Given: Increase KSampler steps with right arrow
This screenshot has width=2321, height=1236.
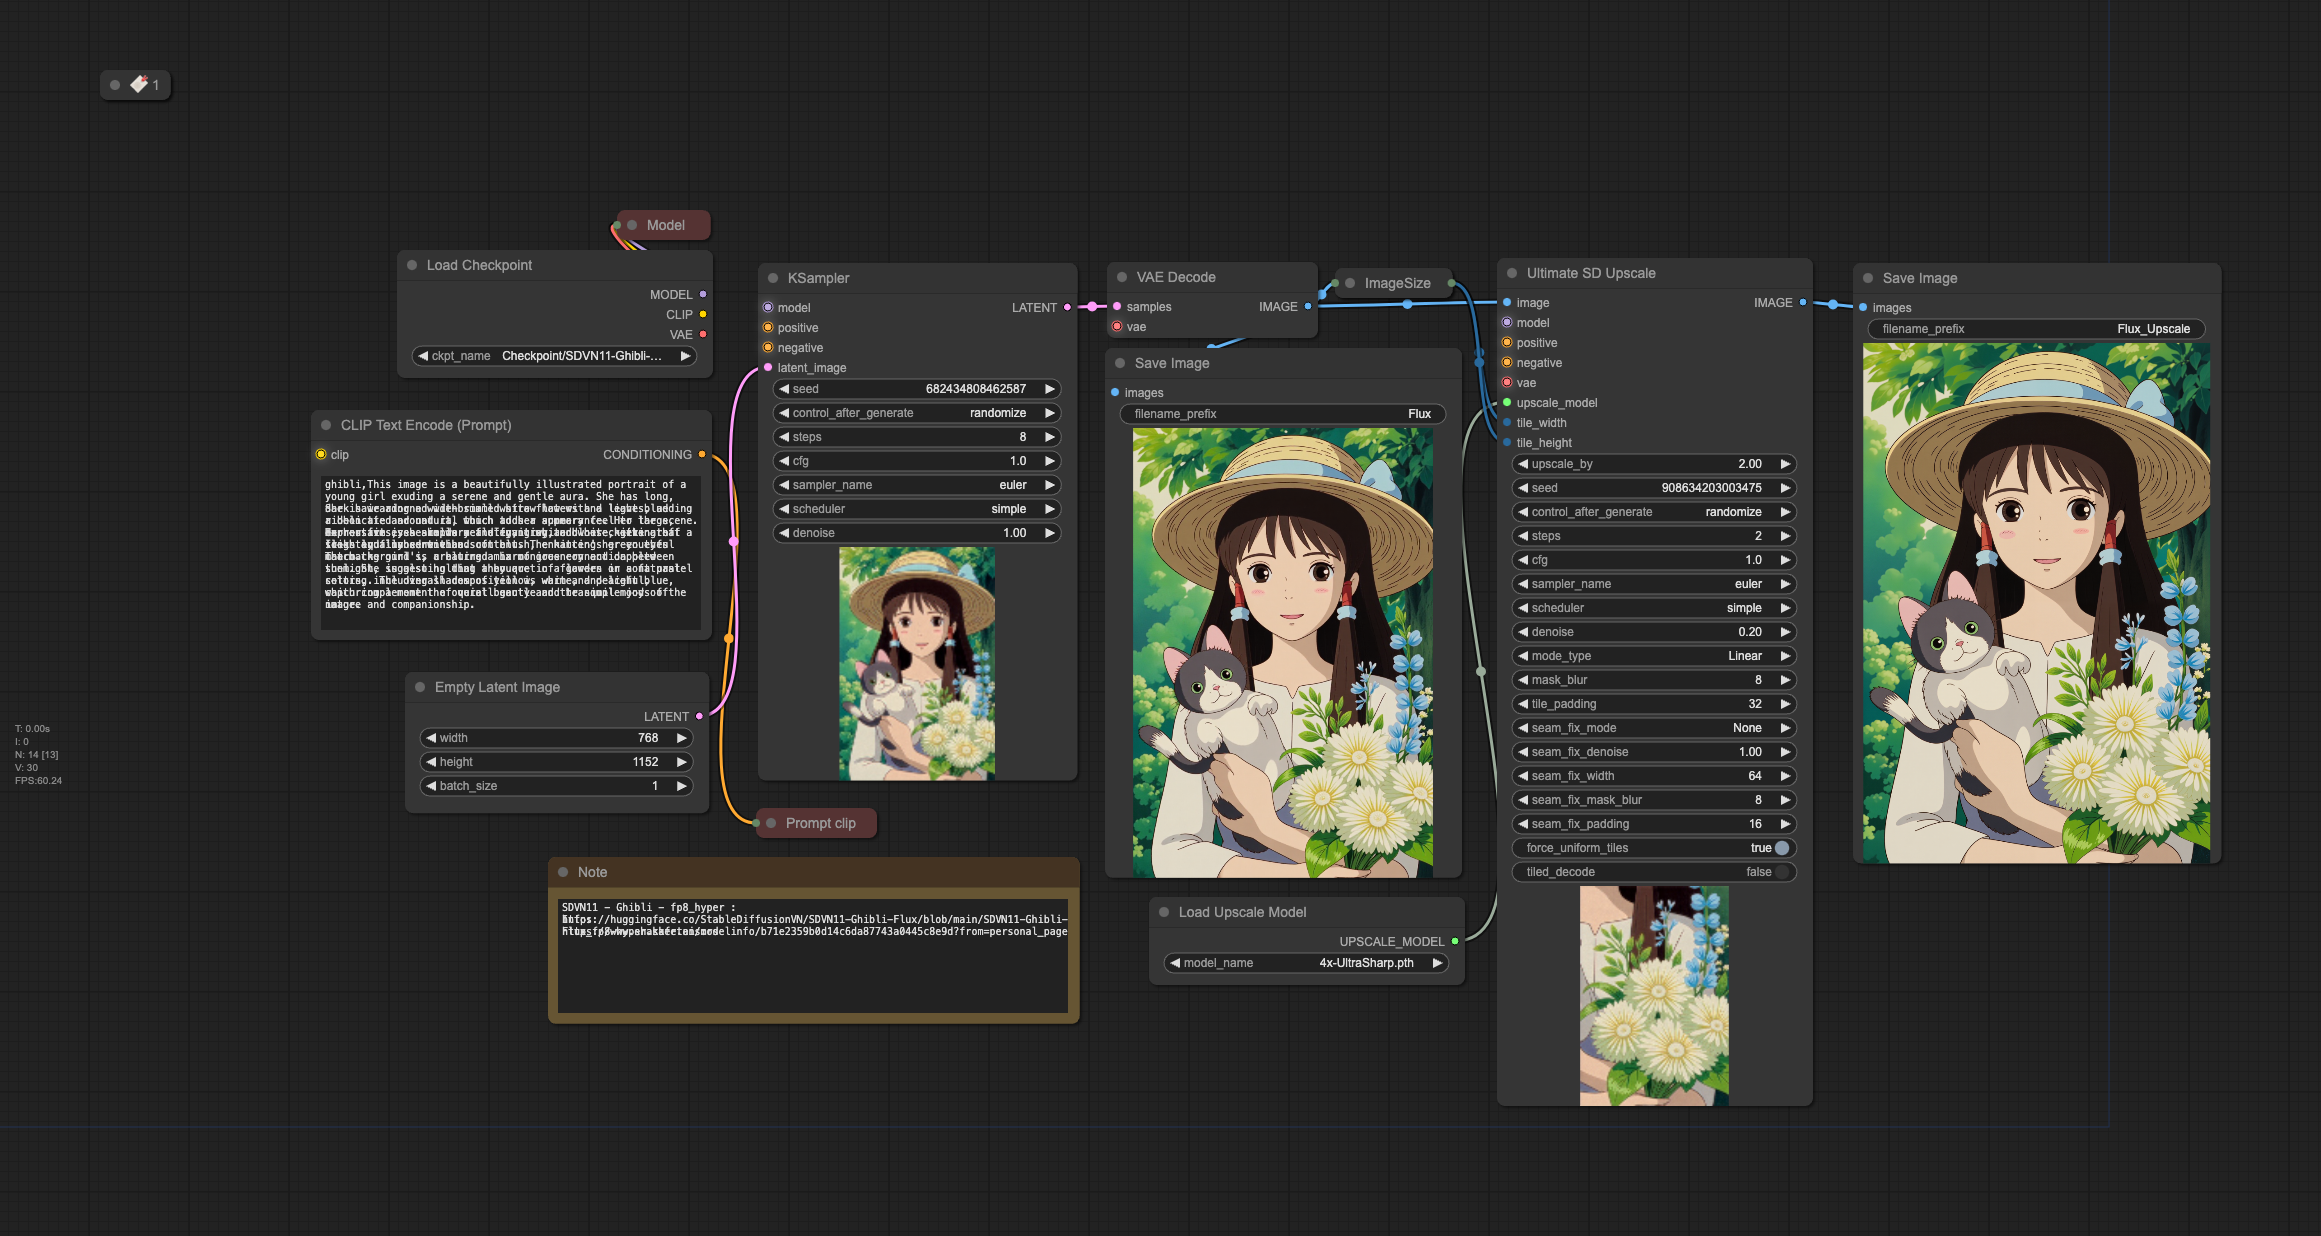Looking at the screenshot, I should click(x=1050, y=437).
